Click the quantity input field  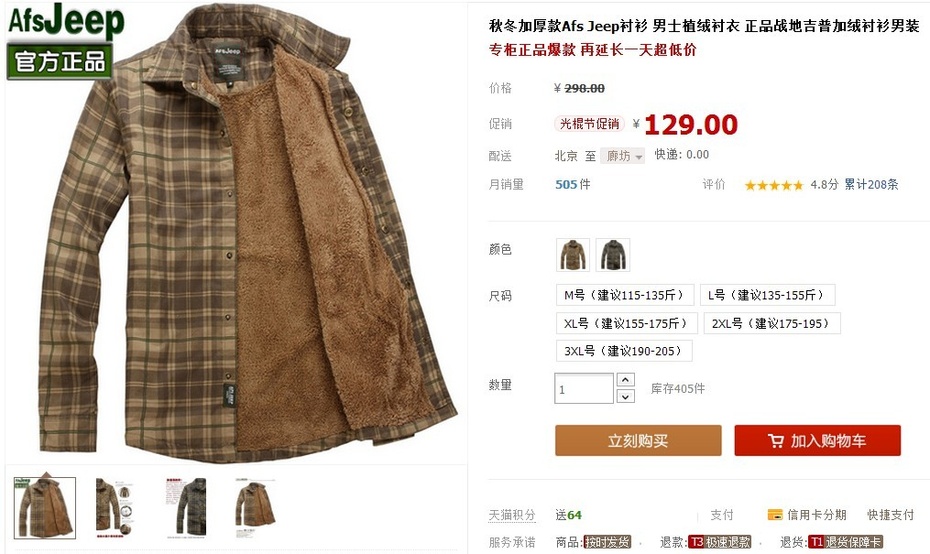tap(584, 389)
